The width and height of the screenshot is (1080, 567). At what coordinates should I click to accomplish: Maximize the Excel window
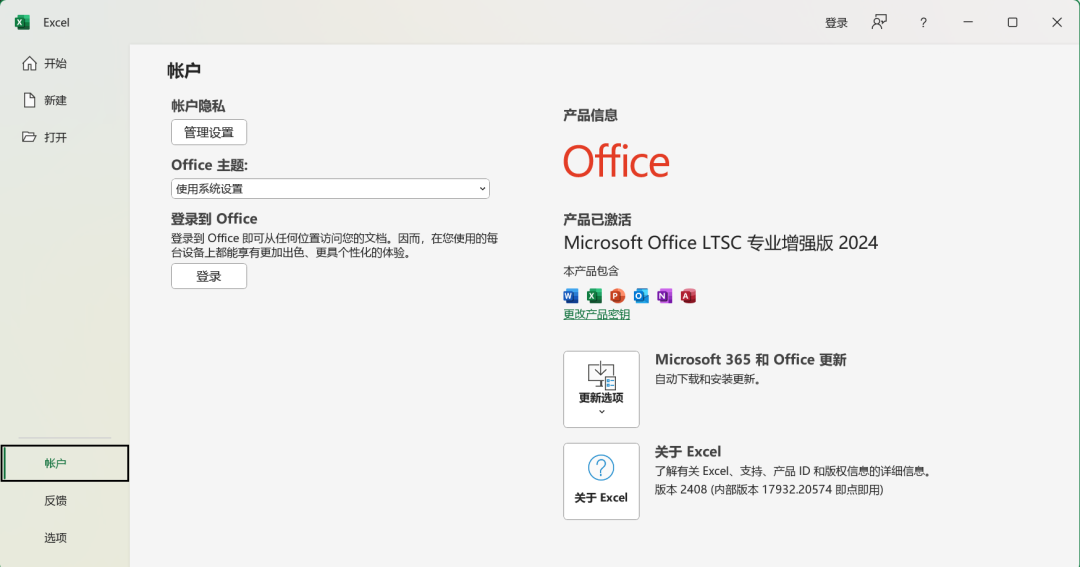pos(1012,22)
